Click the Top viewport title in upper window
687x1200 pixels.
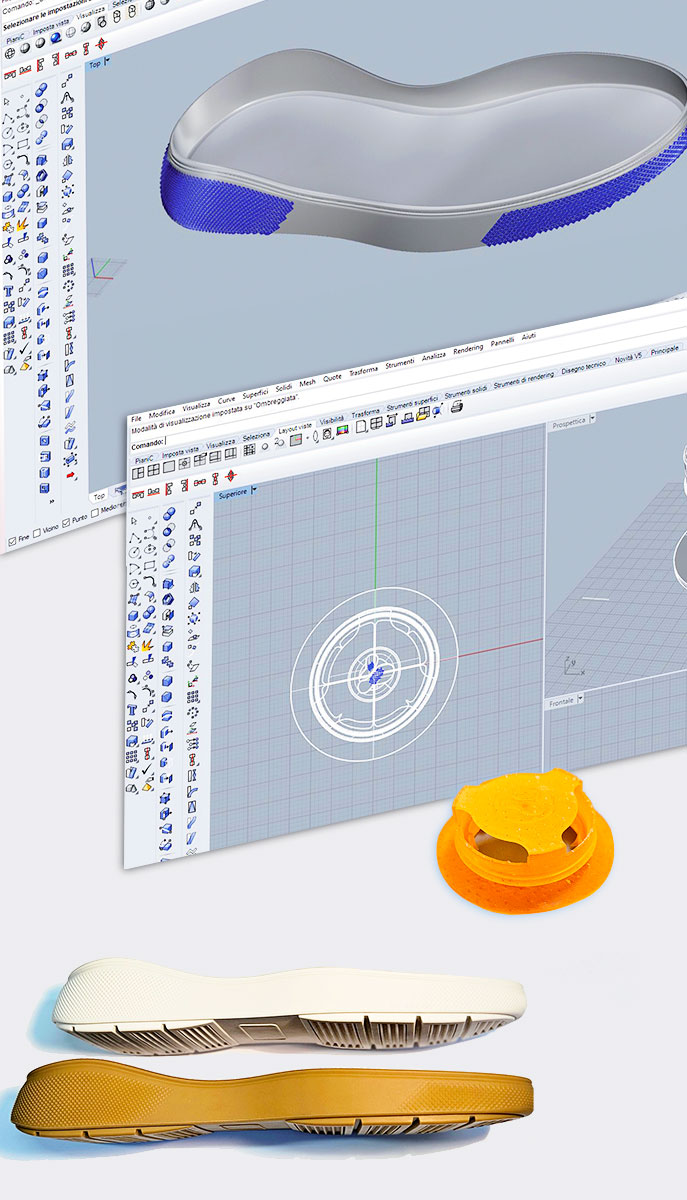click(x=94, y=64)
